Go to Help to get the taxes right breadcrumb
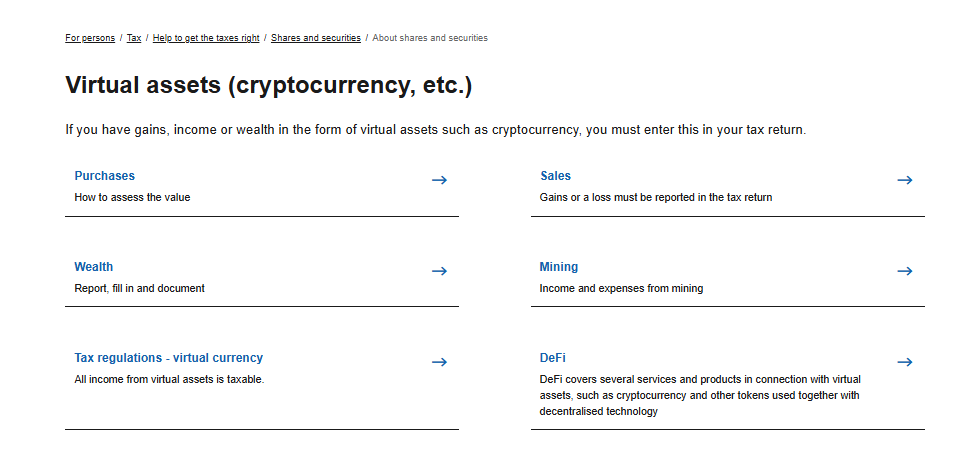The image size is (973, 459). [x=206, y=38]
